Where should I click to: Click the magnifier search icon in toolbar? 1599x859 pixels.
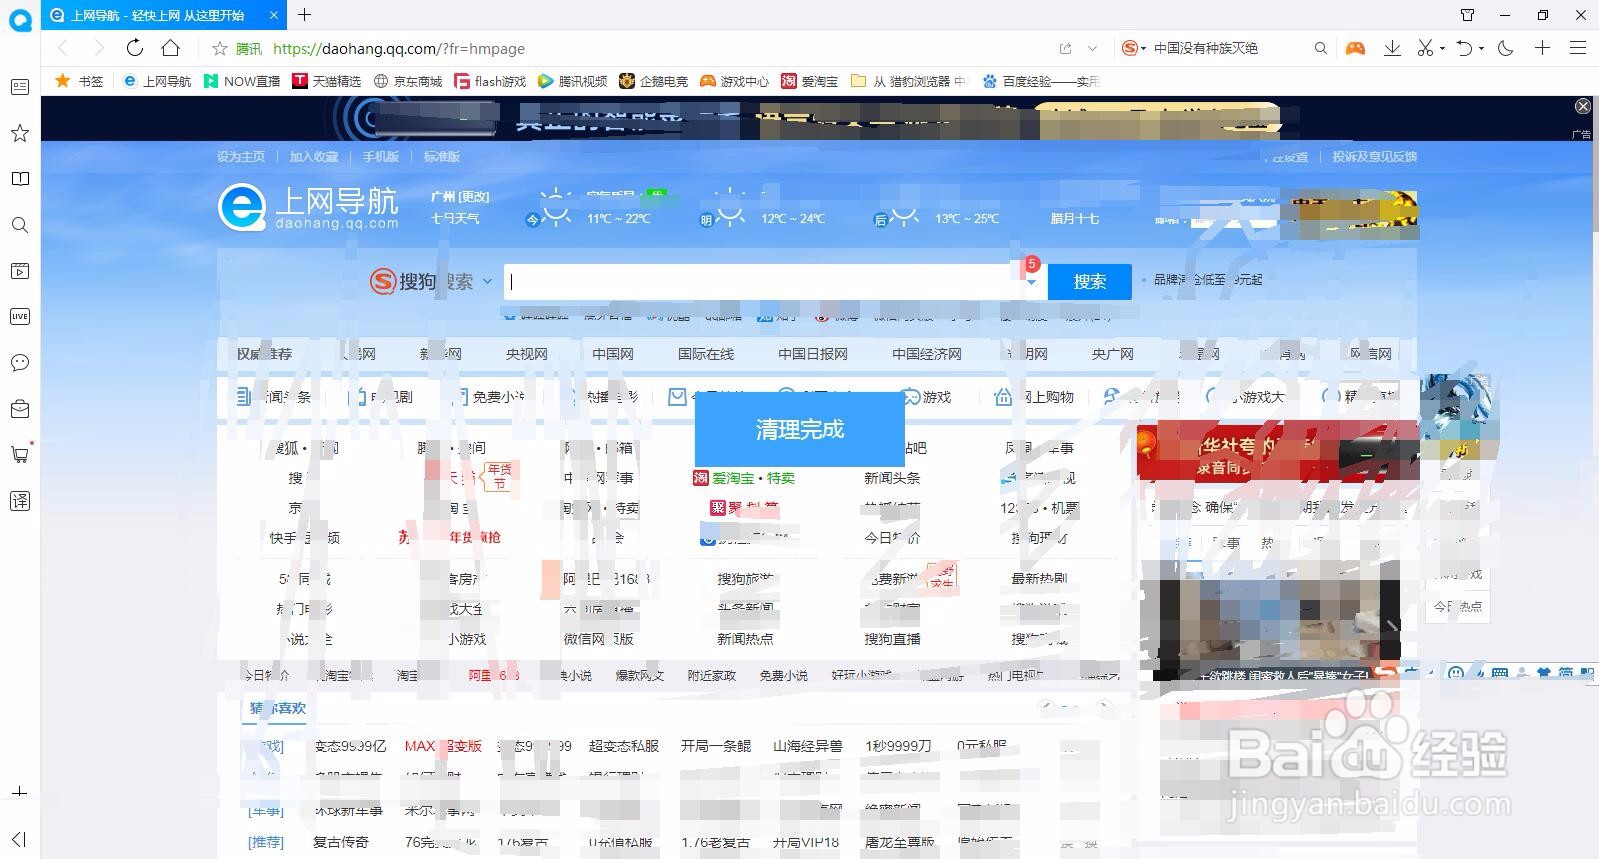pyautogui.click(x=1321, y=48)
